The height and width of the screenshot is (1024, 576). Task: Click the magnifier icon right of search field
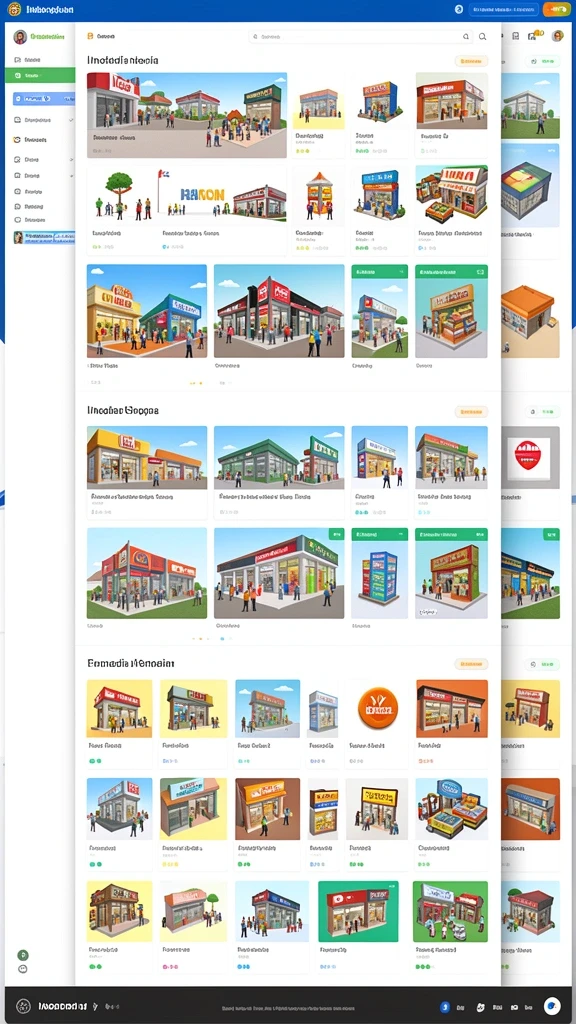click(483, 37)
